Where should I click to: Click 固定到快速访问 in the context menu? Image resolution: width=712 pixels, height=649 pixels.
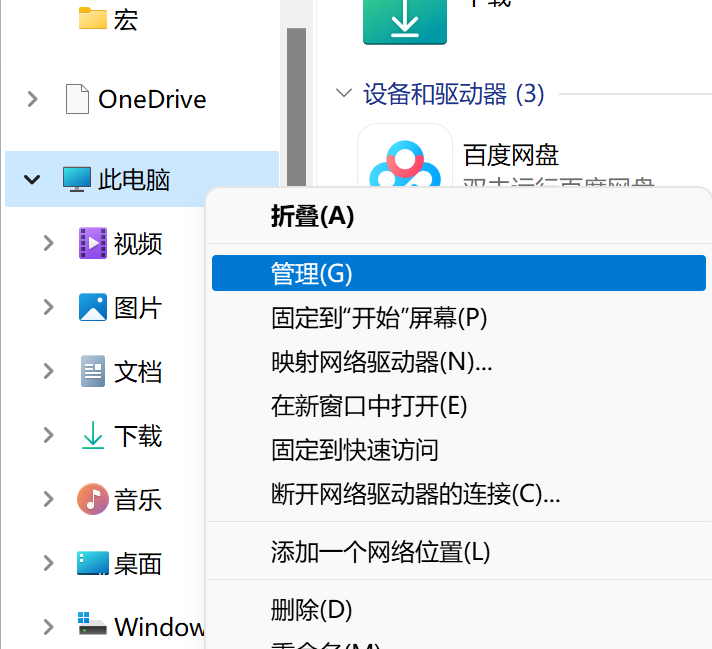pyautogui.click(x=354, y=450)
